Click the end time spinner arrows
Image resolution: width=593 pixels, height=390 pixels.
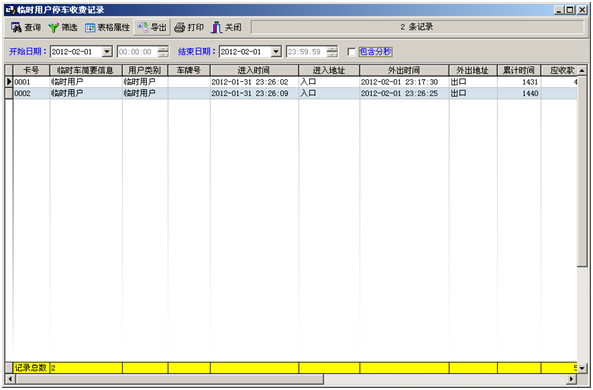point(332,52)
